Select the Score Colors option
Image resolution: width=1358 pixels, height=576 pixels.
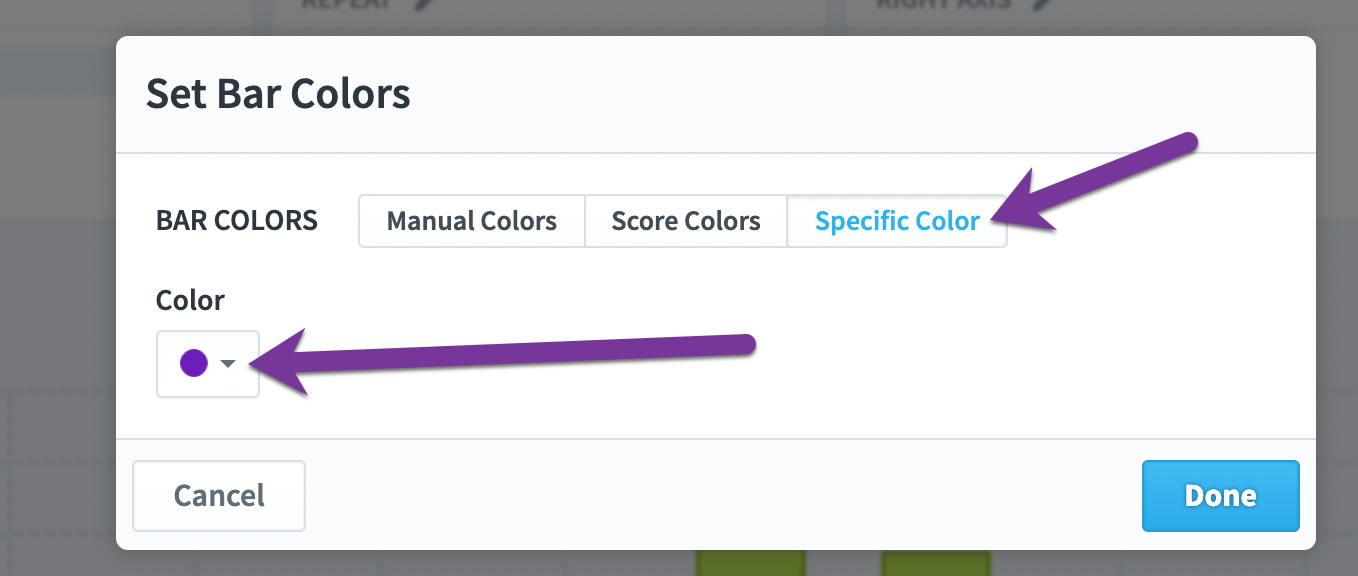[x=686, y=221]
